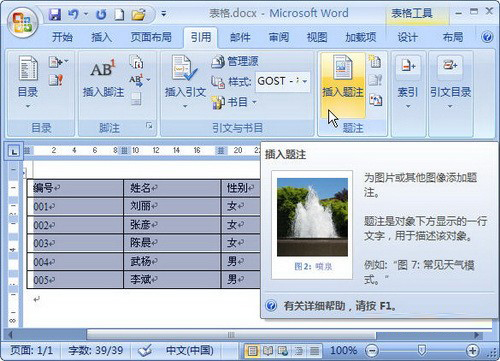
Task: Open the 加载项 tab
Action: point(361,37)
